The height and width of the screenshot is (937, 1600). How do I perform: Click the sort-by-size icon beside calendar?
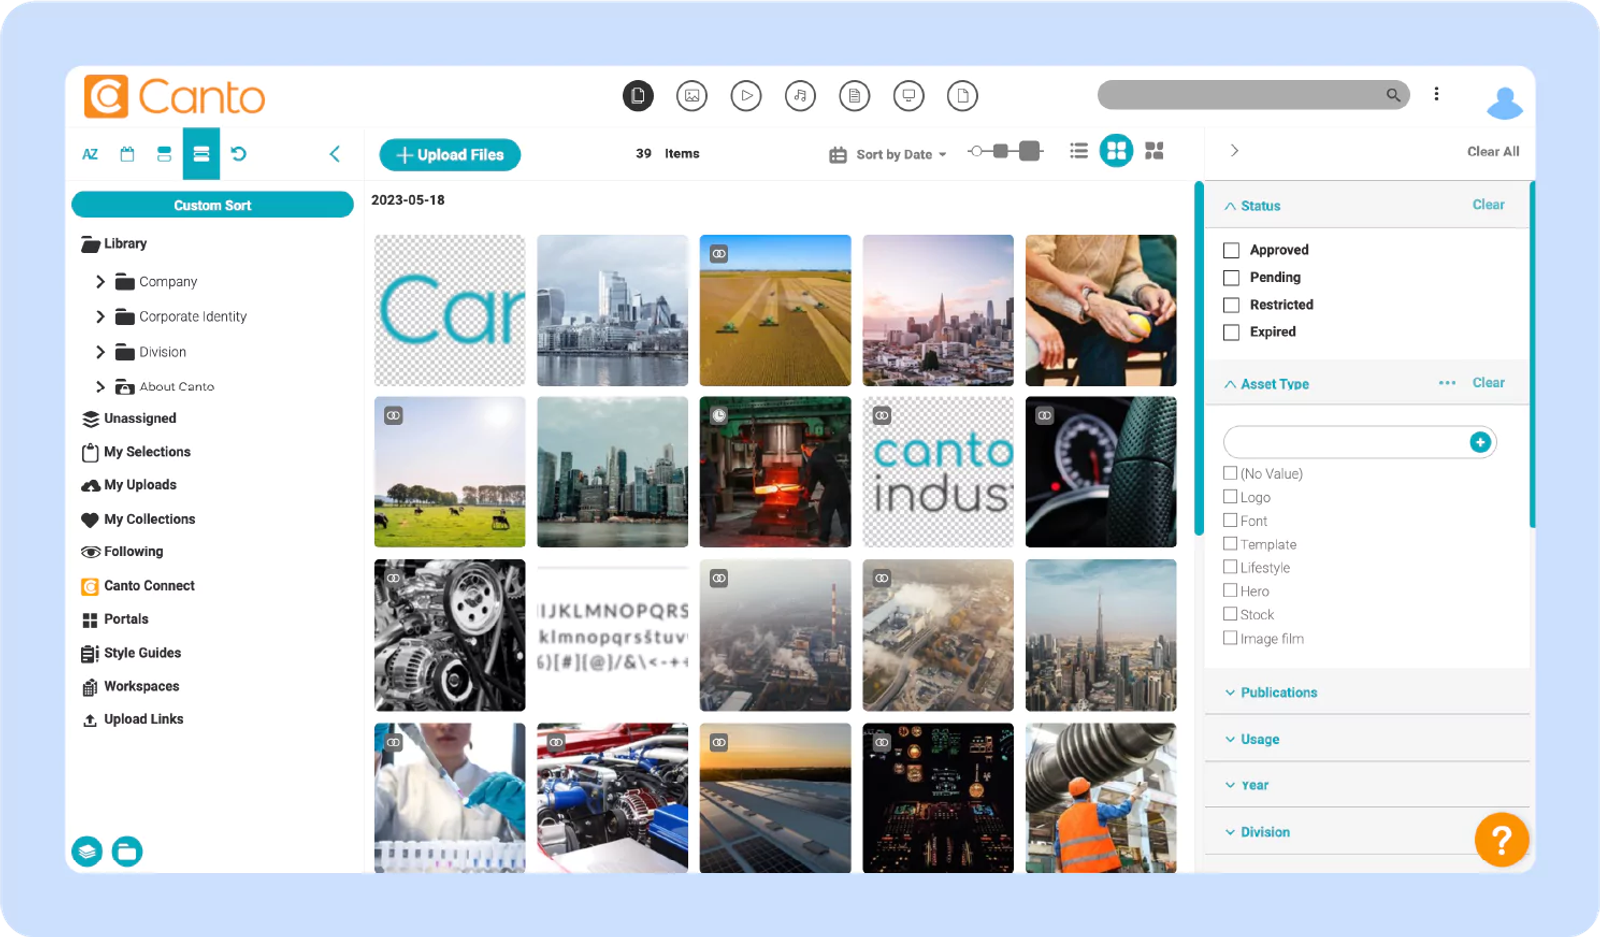[164, 154]
